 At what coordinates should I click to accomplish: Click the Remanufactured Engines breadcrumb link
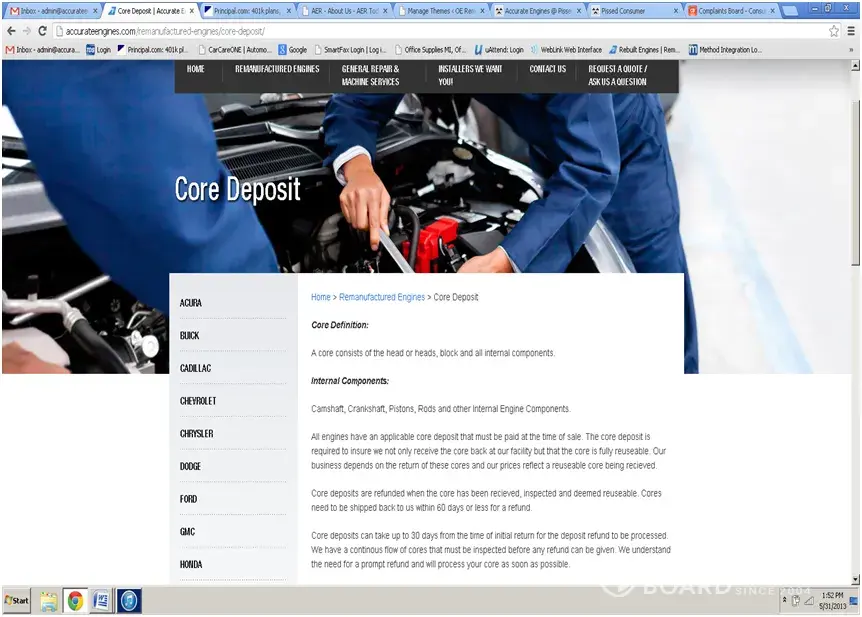tap(382, 297)
